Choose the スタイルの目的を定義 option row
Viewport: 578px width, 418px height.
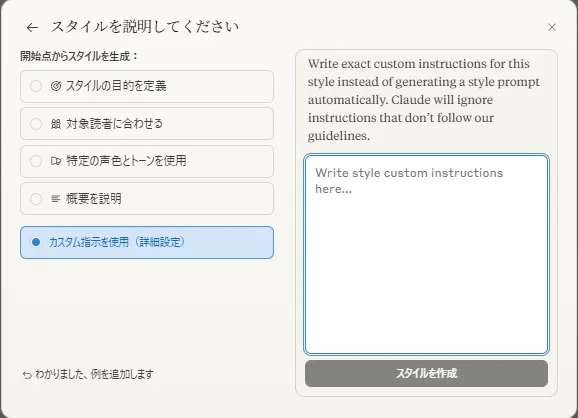(x=147, y=87)
